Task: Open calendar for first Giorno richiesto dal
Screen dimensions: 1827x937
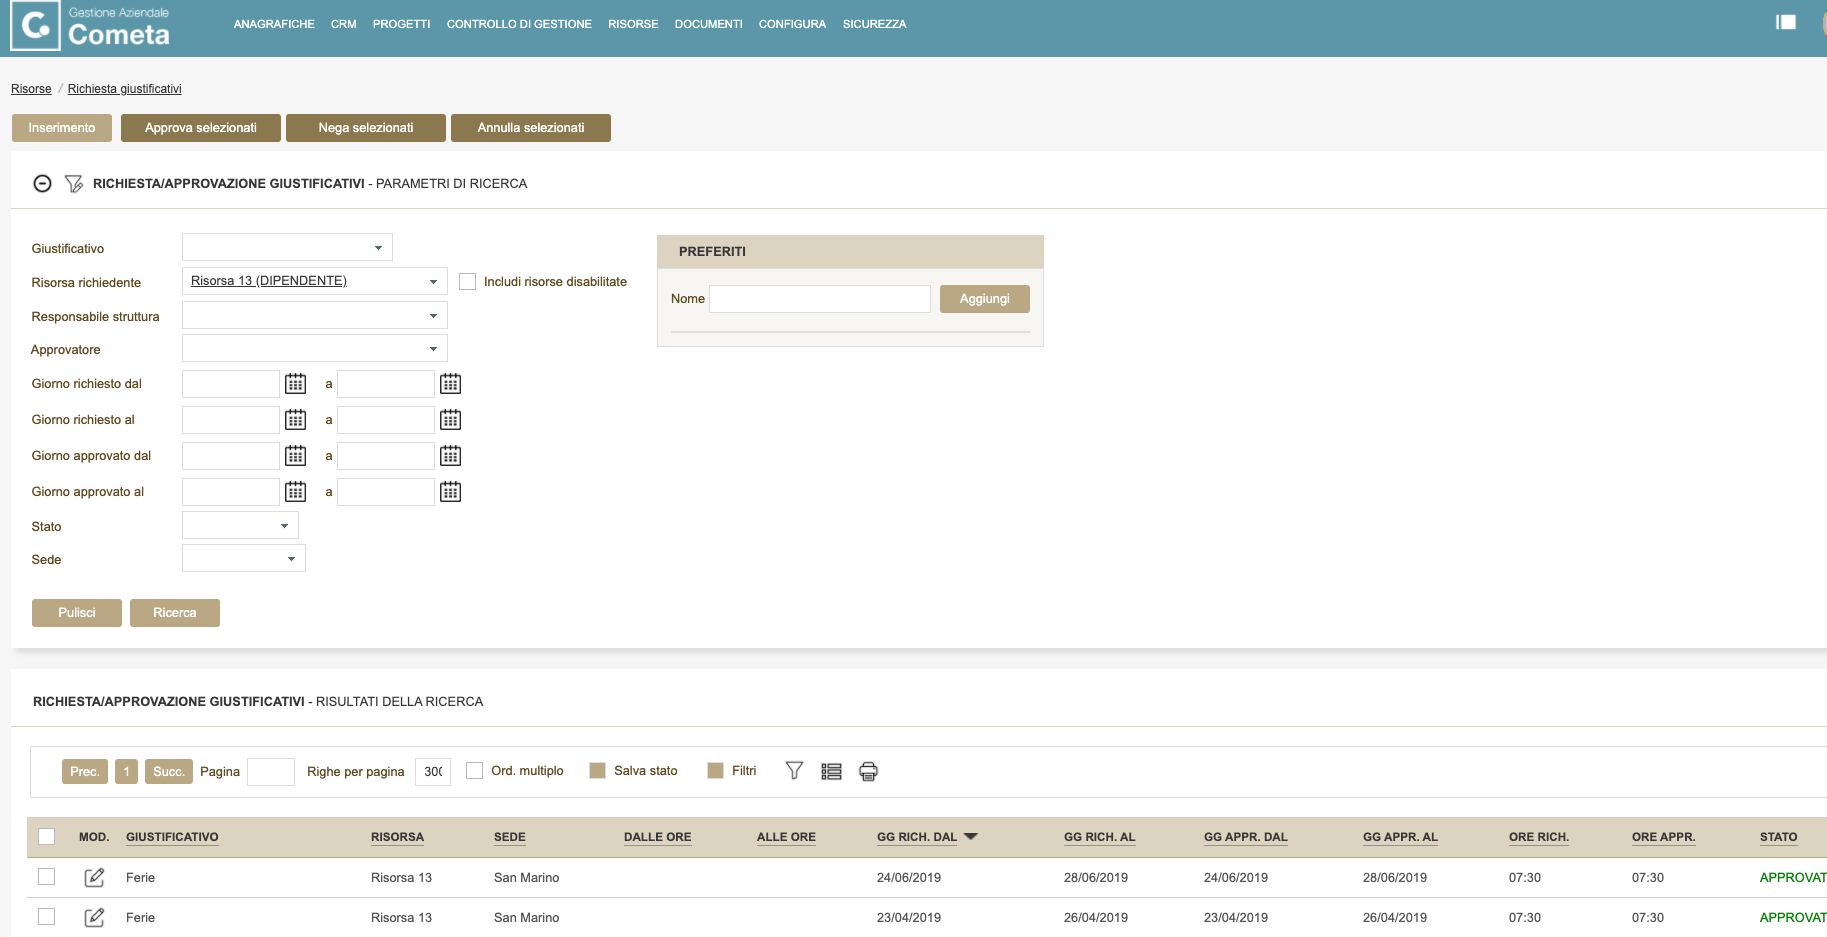Action: point(295,384)
